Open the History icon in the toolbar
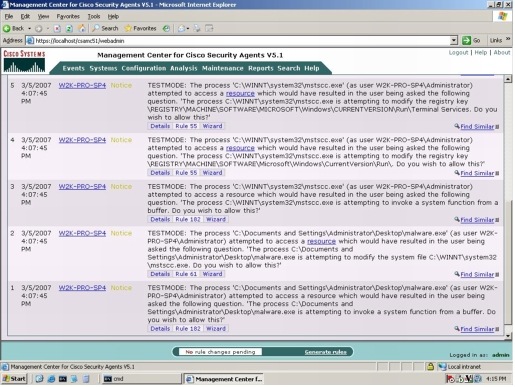This screenshot has width=515, height=387. (x=166, y=29)
